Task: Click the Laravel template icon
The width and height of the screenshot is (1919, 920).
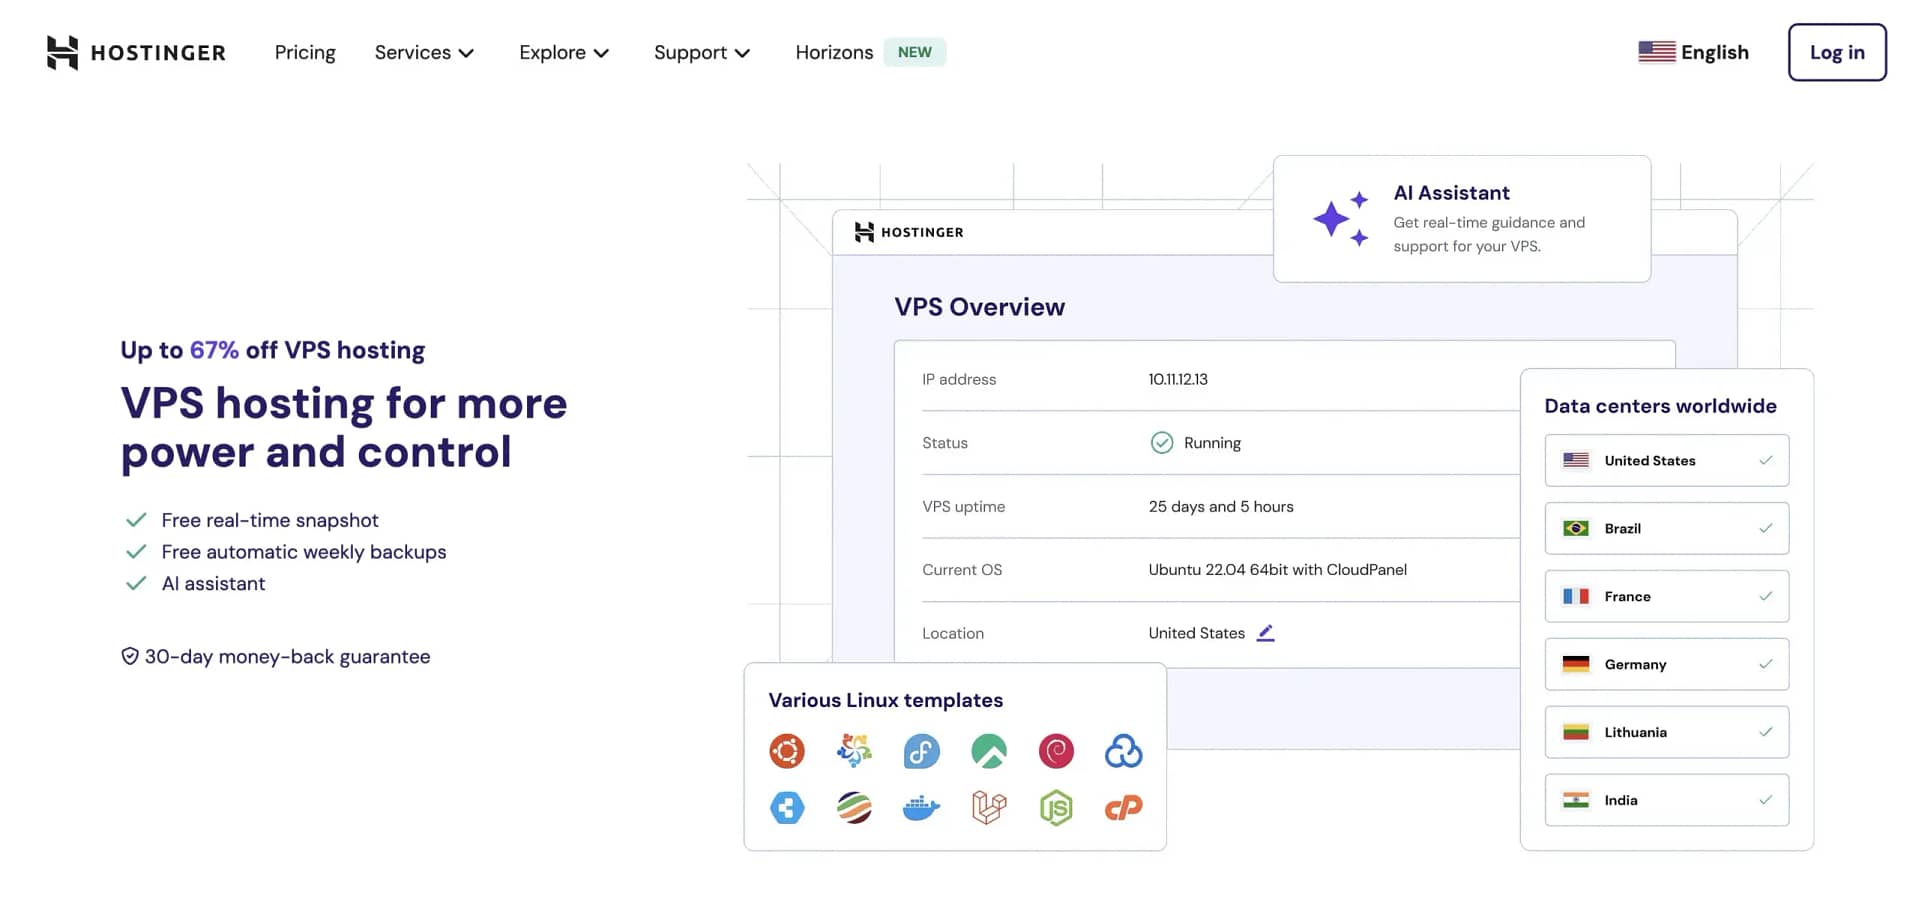Action: click(x=989, y=807)
